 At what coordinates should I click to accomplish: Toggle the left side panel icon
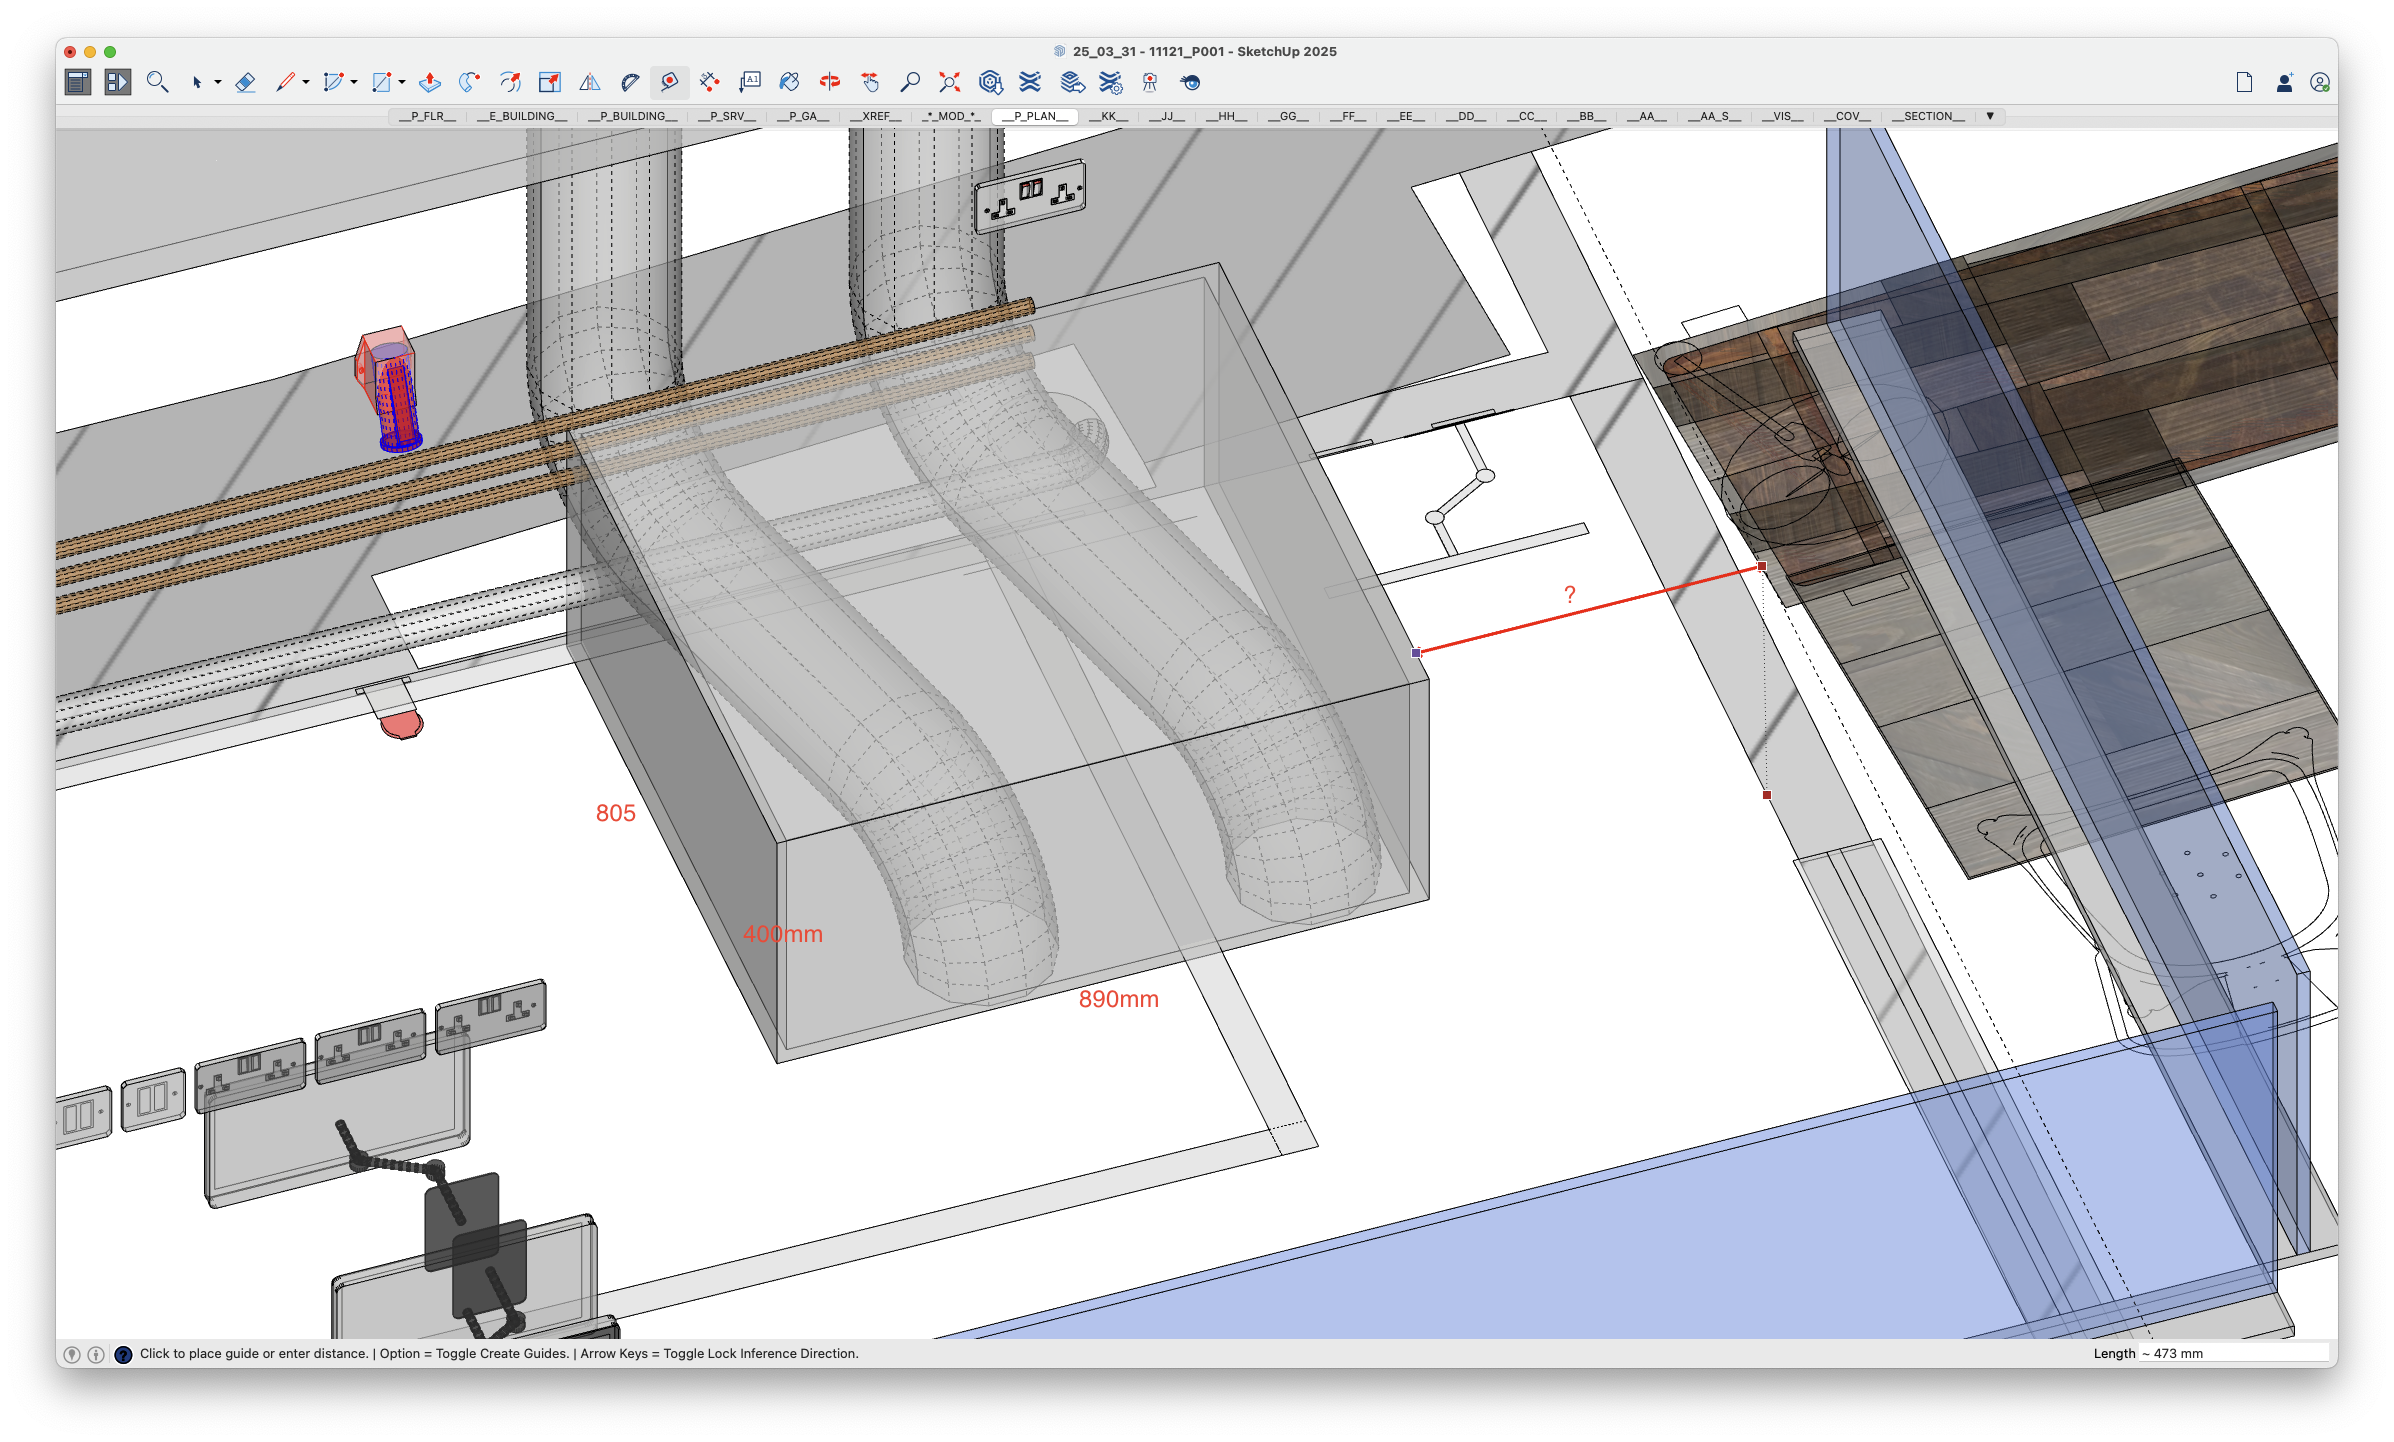pos(78,82)
